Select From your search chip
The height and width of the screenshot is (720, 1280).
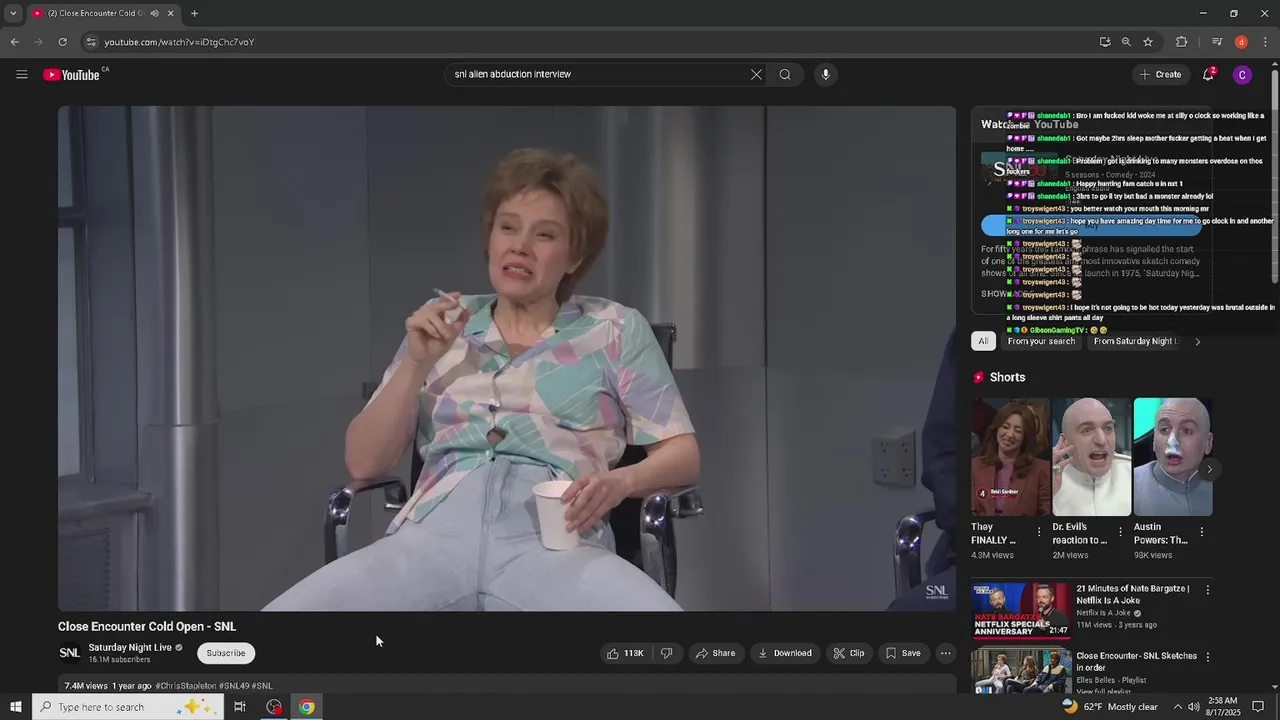pos(1041,342)
